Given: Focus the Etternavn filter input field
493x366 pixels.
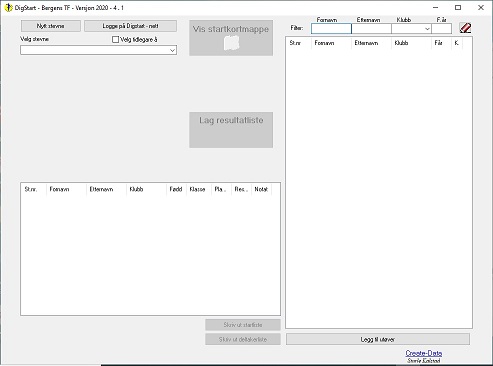Looking at the screenshot, I should pyautogui.click(x=371, y=29).
